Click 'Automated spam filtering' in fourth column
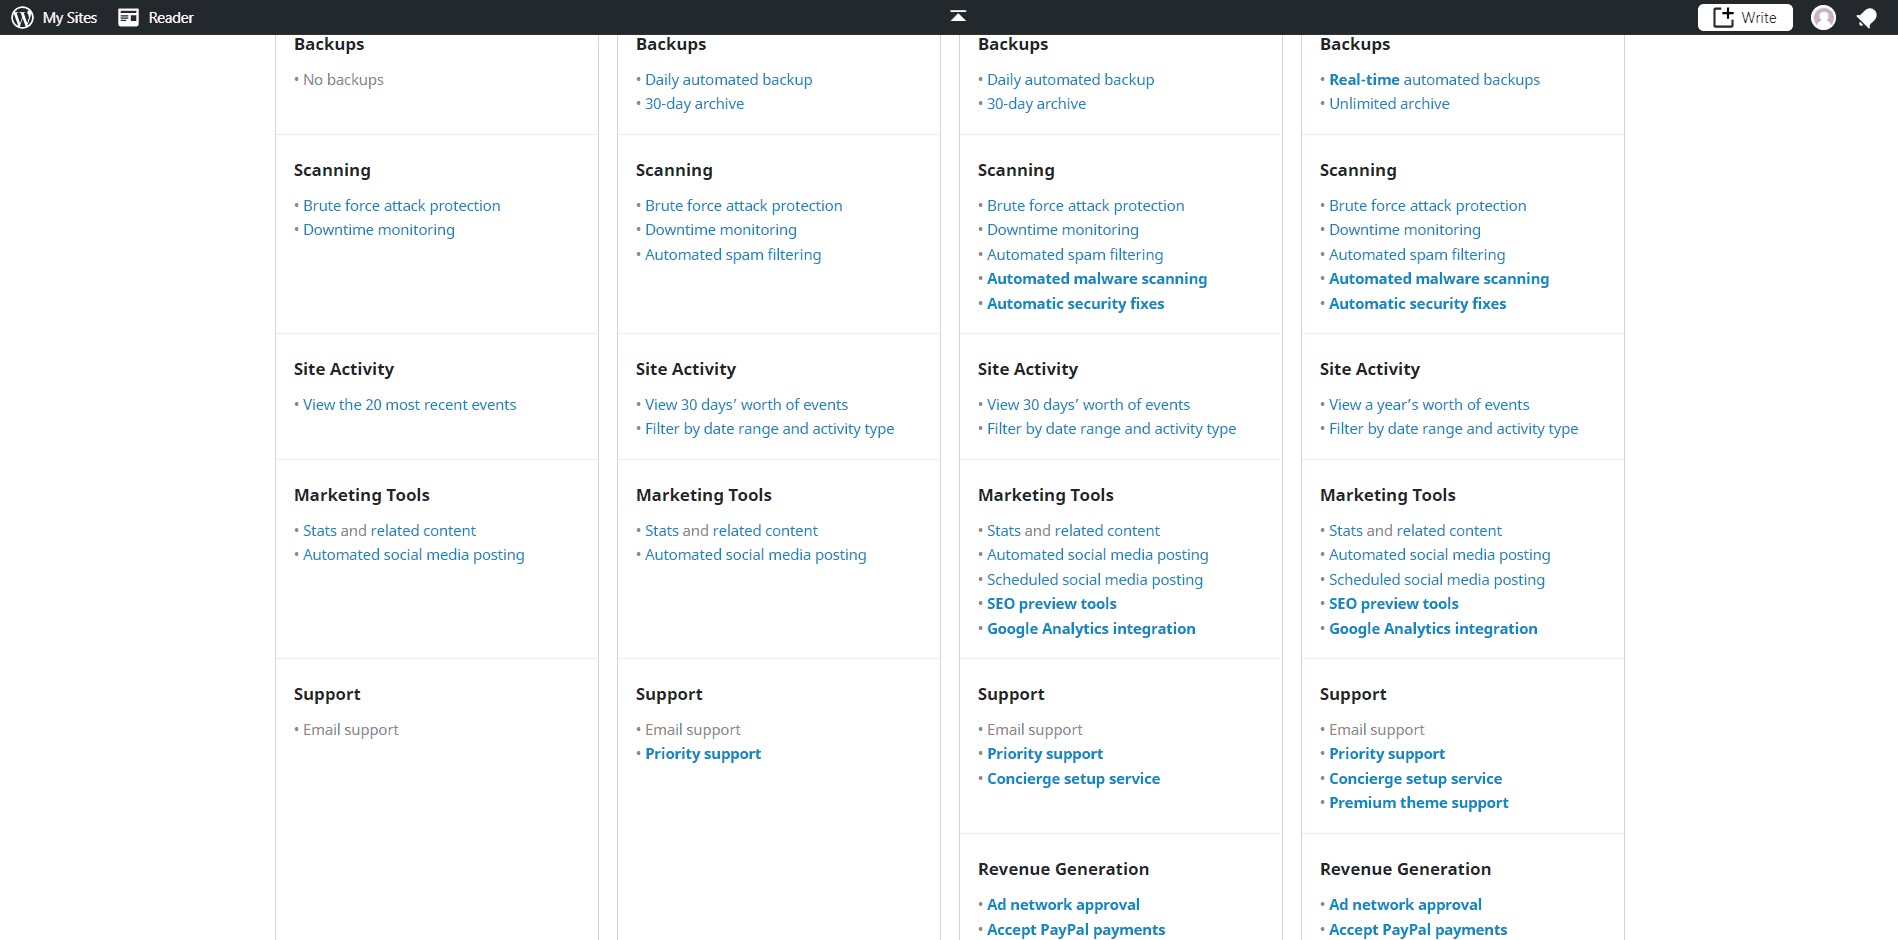The image size is (1898, 940). 1417,255
